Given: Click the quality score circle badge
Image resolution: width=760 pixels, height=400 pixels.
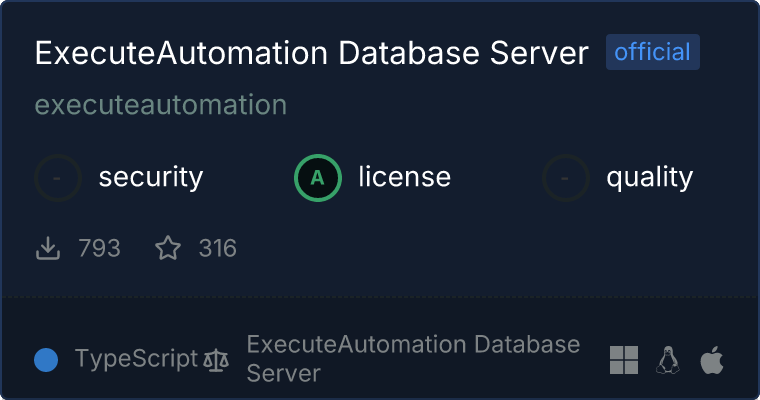Looking at the screenshot, I should (566, 178).
